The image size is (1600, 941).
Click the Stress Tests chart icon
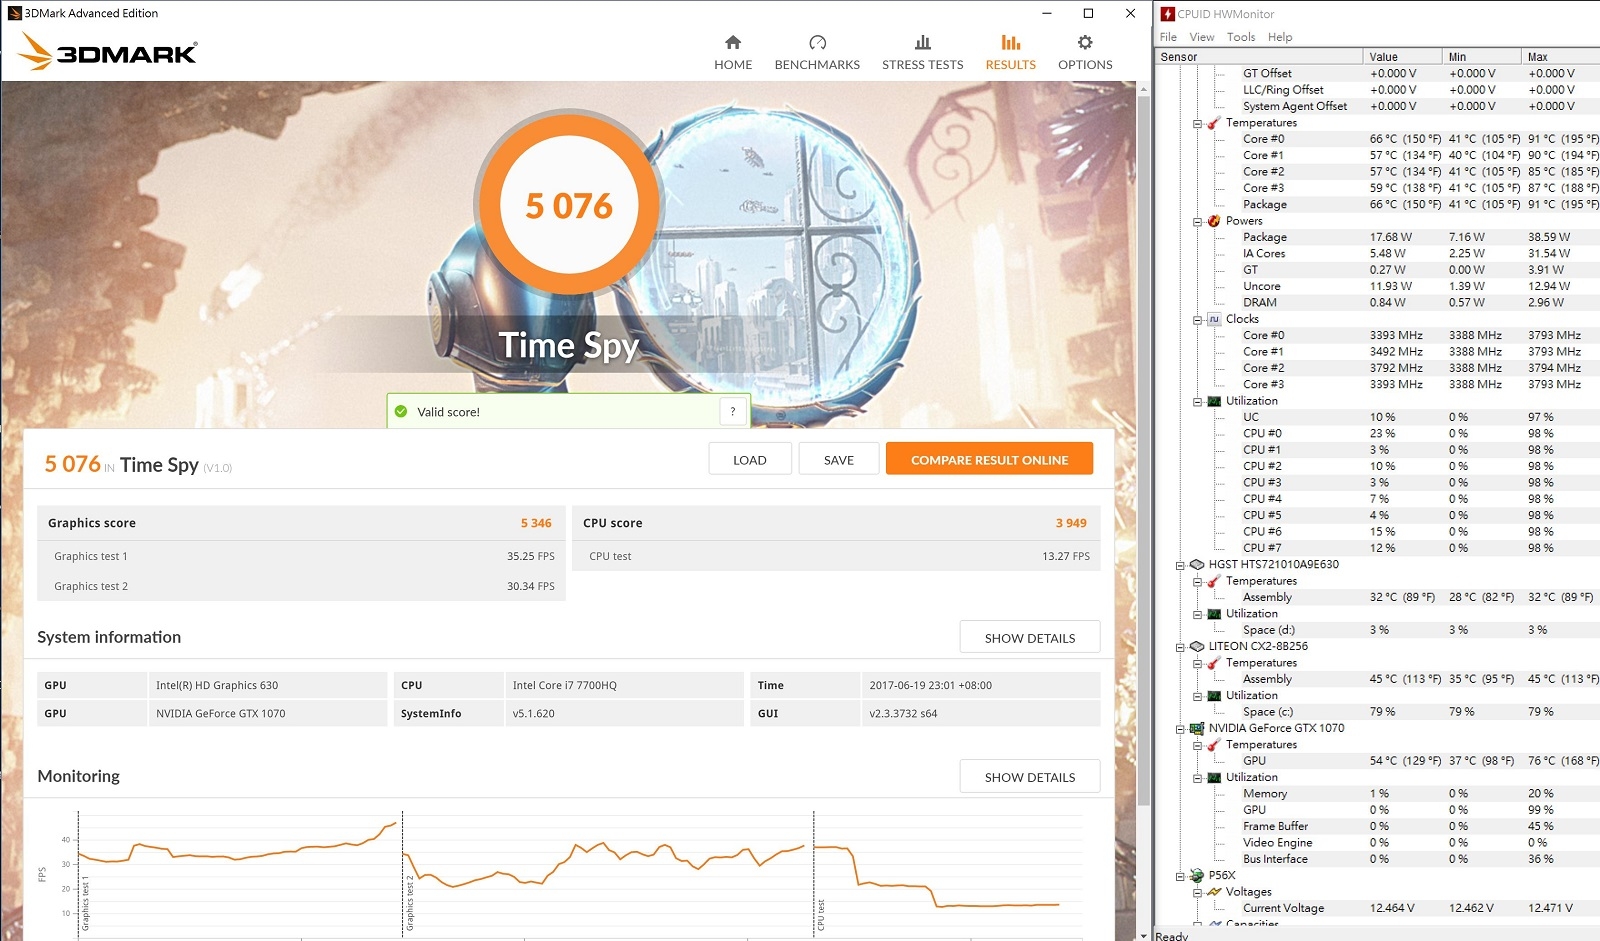(923, 42)
